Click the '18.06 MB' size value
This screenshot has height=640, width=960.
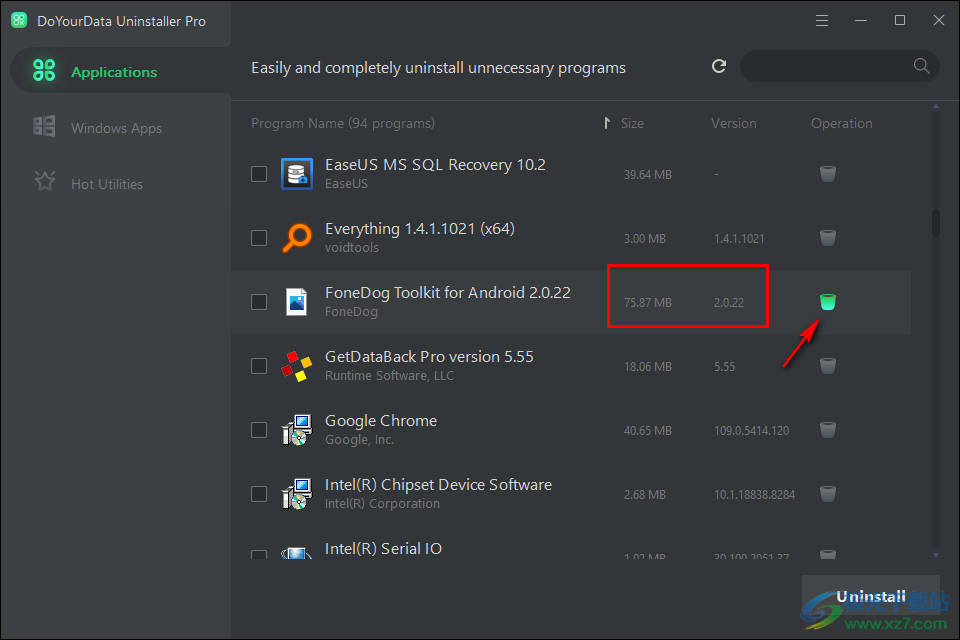(x=648, y=366)
